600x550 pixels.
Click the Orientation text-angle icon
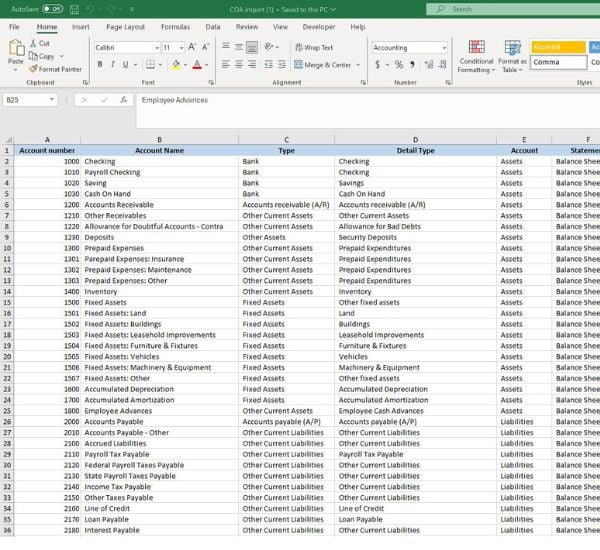pos(271,47)
